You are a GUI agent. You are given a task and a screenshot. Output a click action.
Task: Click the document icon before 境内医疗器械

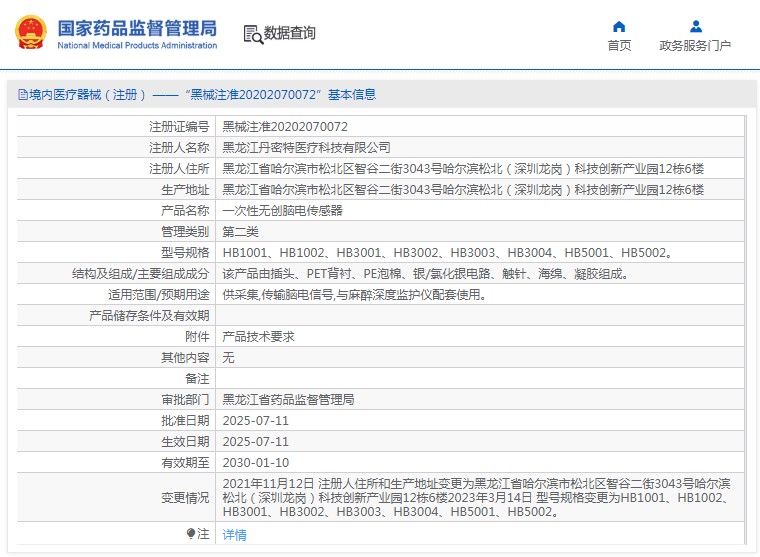coord(23,95)
